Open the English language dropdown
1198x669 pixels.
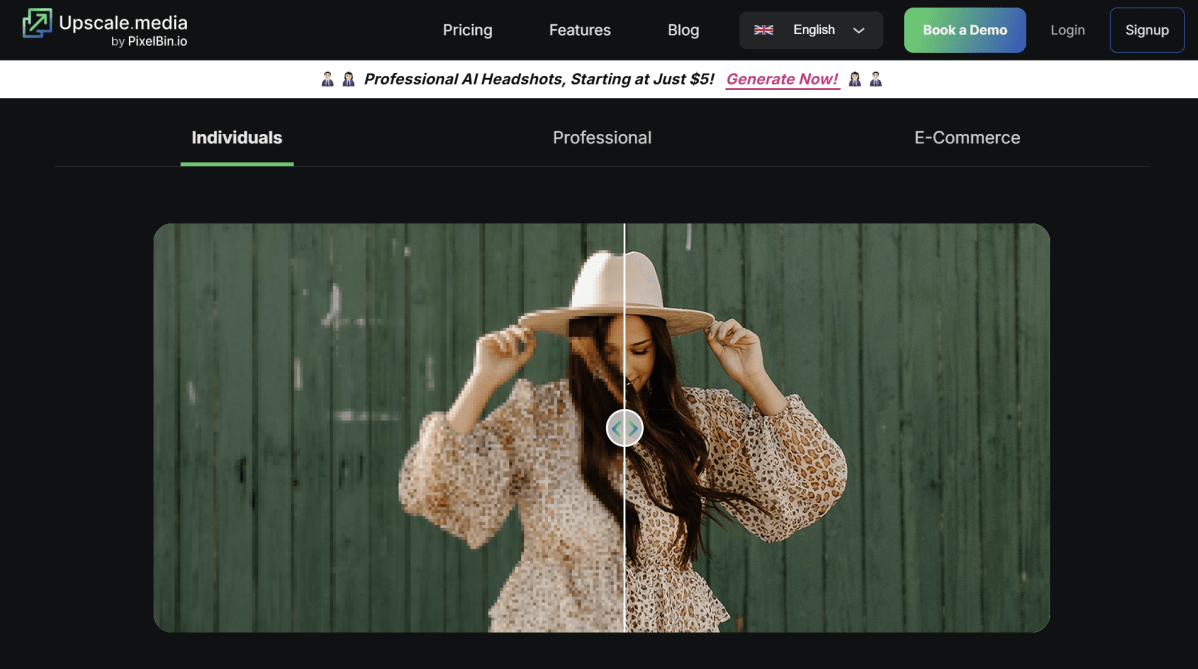(812, 30)
